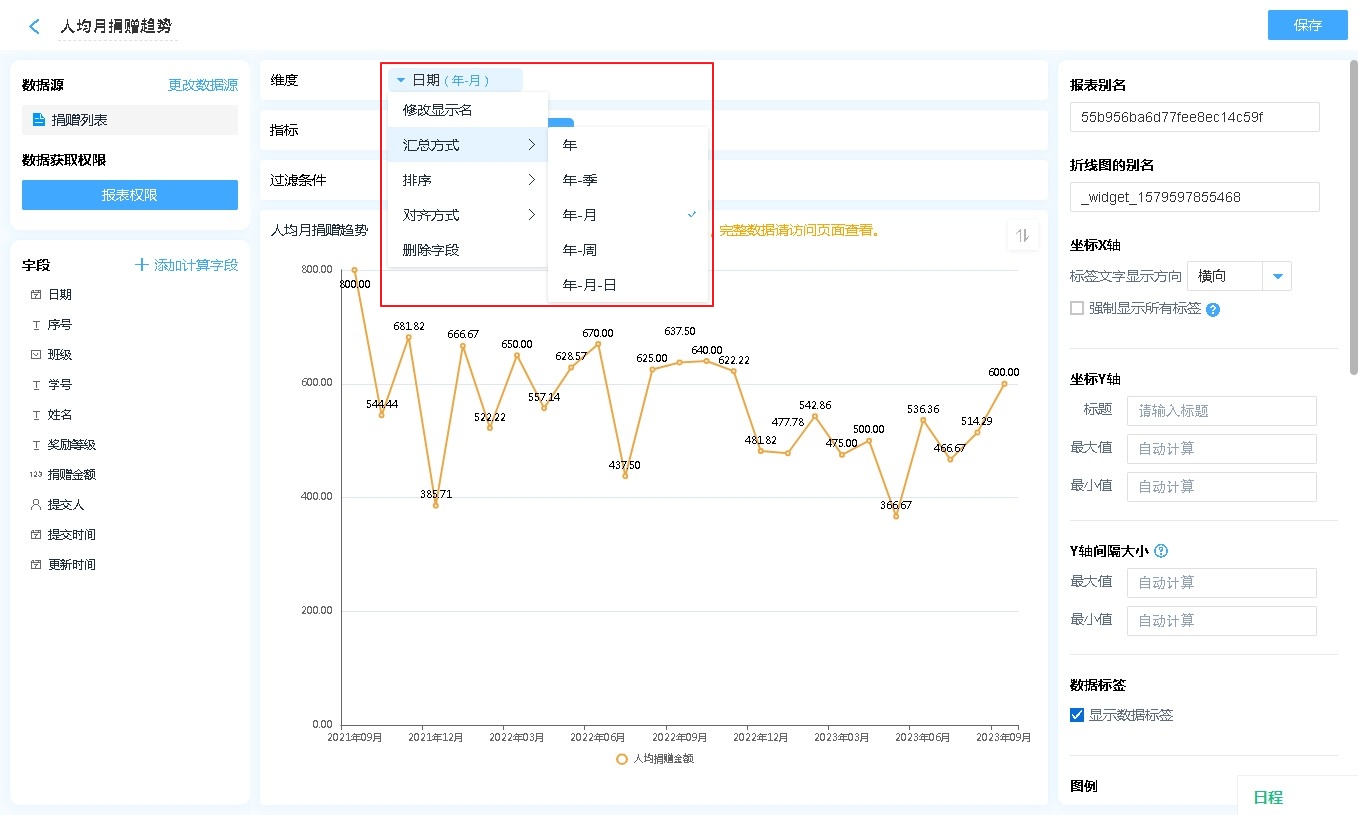1358x815 pixels.
Task: Click help icon beside 强制显示所有标签
Action: point(1213,310)
